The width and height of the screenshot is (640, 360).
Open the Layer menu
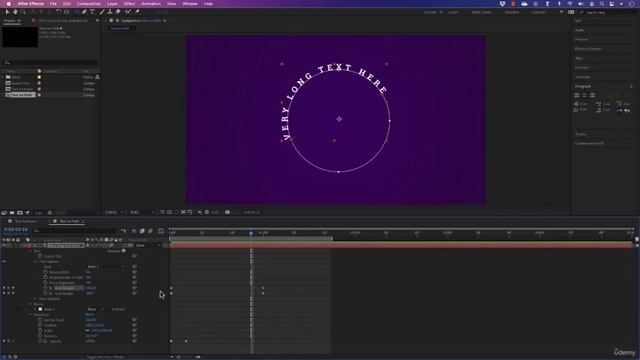tap(112, 4)
